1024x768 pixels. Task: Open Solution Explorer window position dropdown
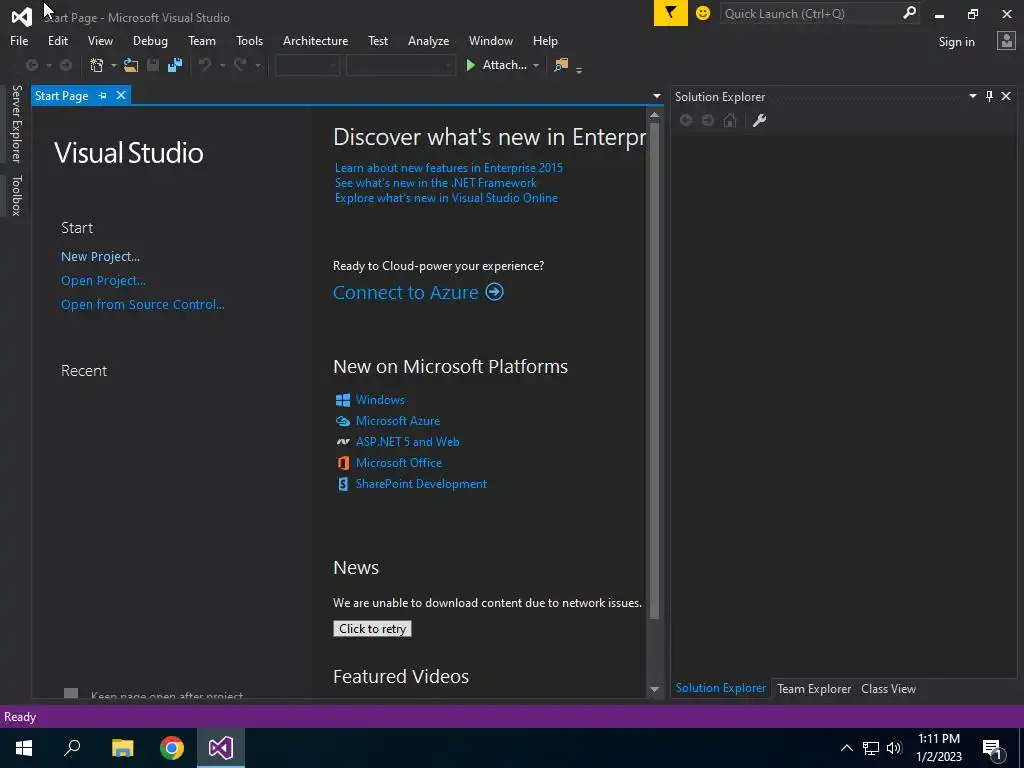(972, 96)
